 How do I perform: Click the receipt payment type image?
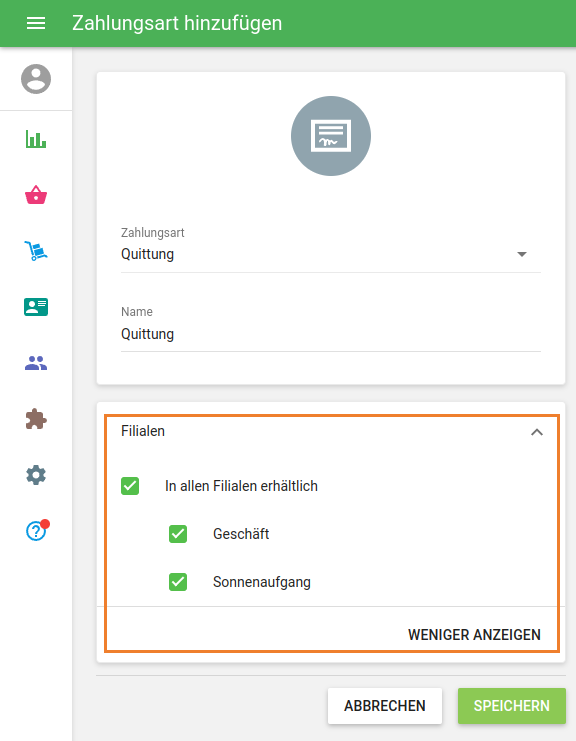(331, 136)
